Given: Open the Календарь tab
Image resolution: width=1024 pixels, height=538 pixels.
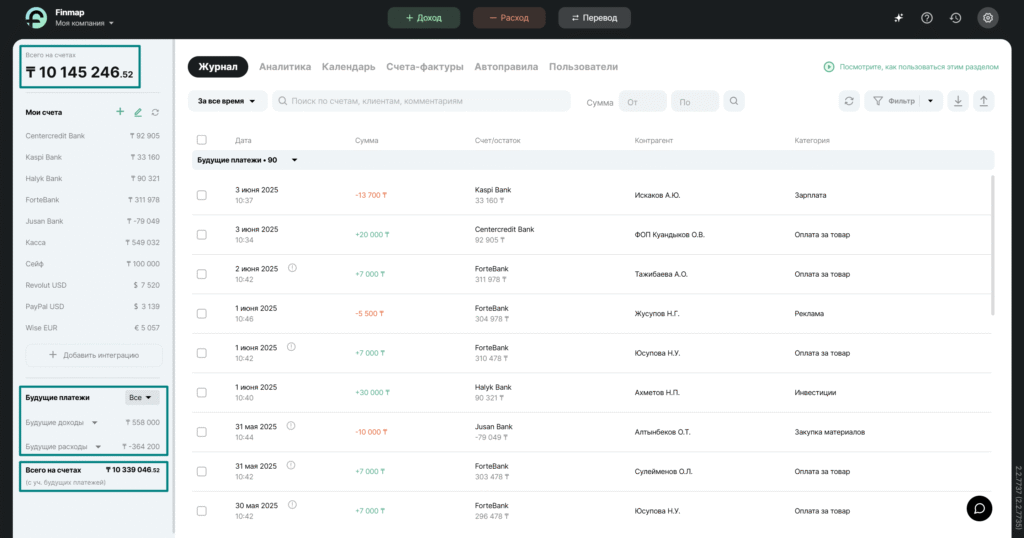Looking at the screenshot, I should 348,67.
